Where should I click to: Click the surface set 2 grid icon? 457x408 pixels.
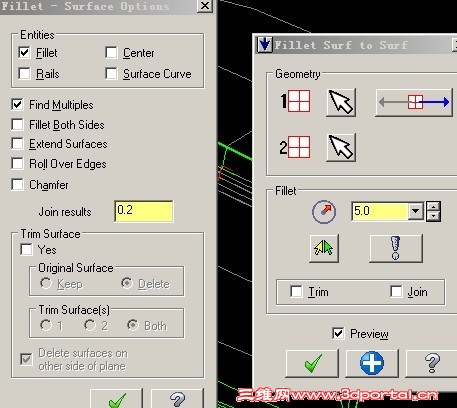click(x=299, y=147)
